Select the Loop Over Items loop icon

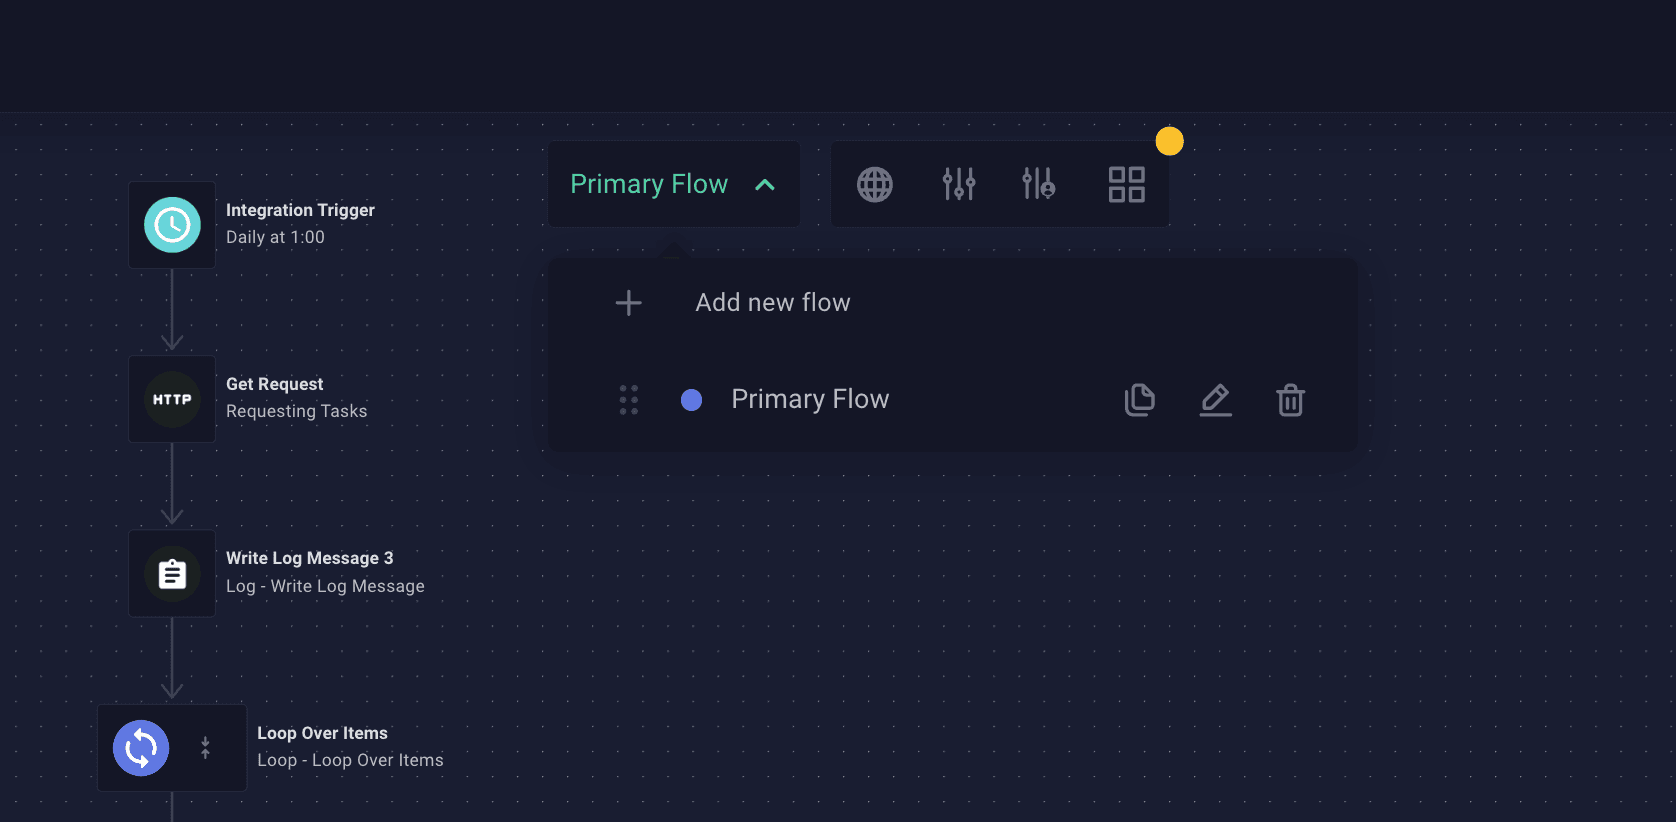tap(141, 748)
